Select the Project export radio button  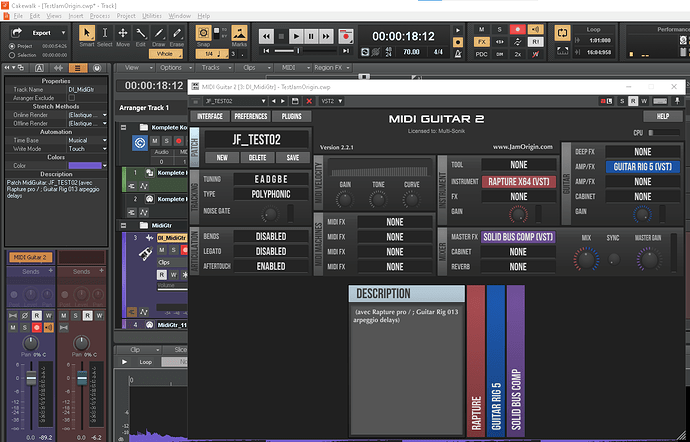click(12, 46)
